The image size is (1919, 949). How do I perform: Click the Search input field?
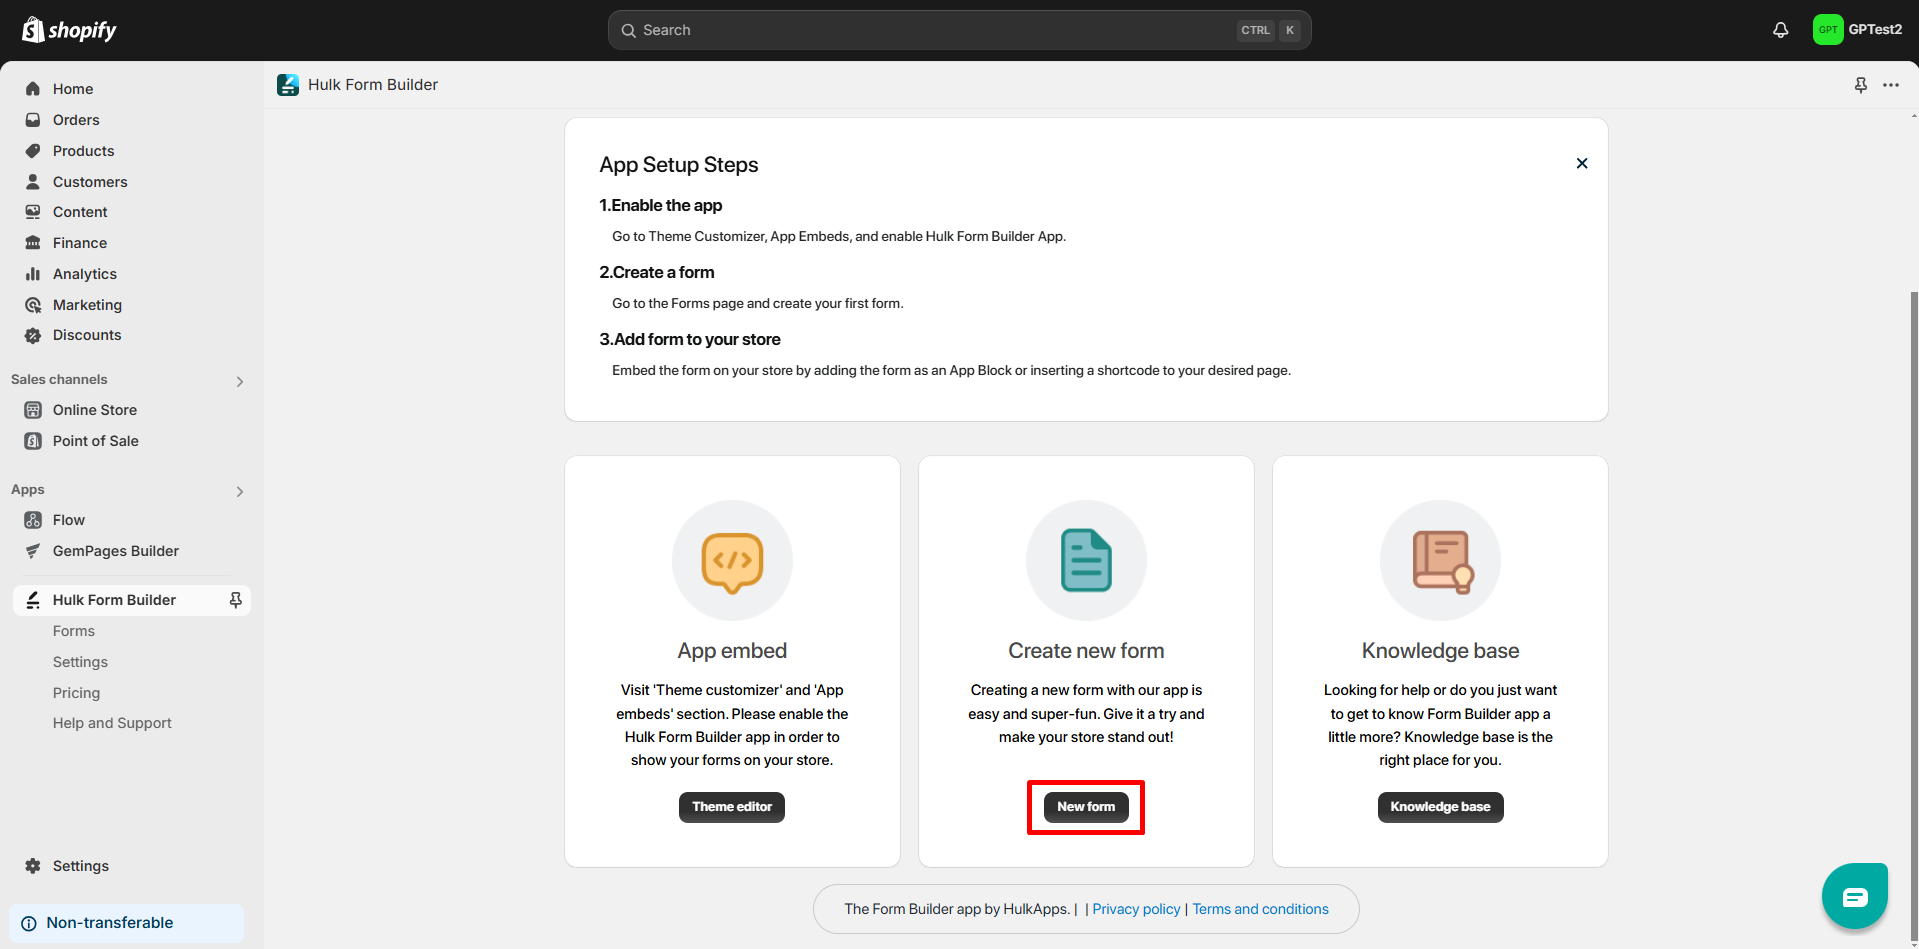click(x=930, y=30)
